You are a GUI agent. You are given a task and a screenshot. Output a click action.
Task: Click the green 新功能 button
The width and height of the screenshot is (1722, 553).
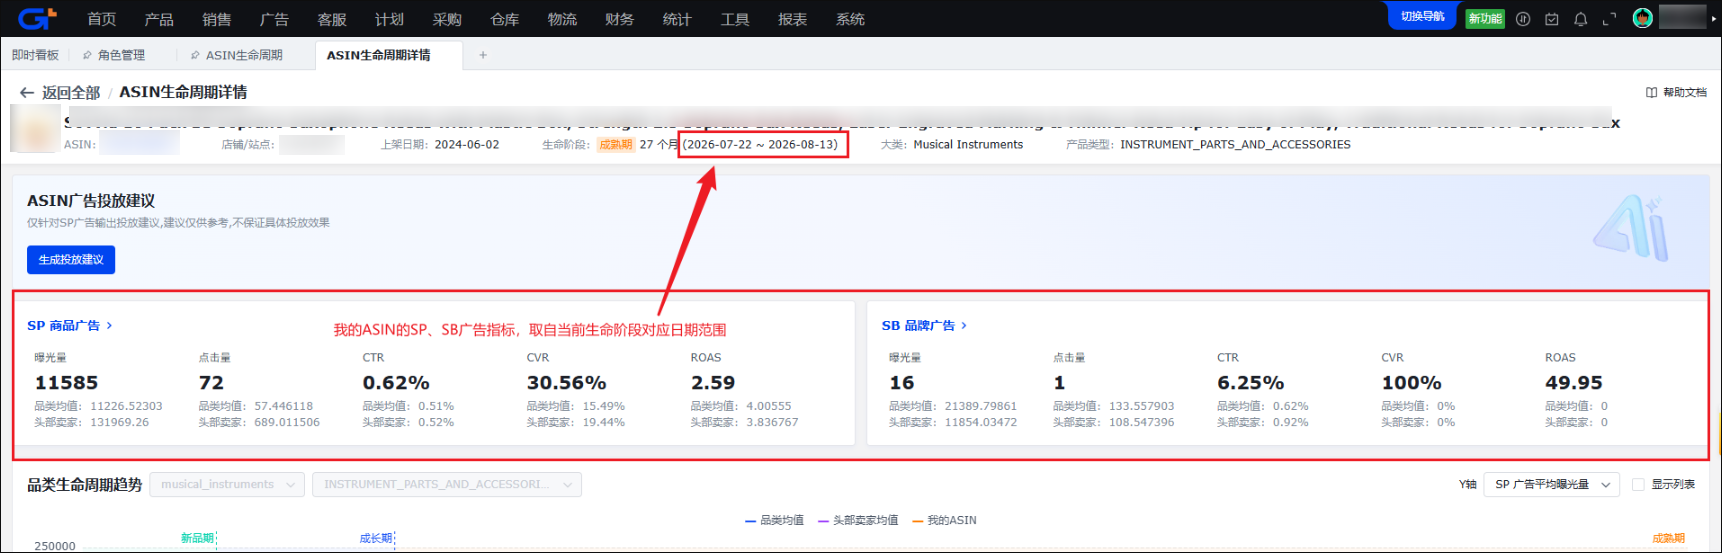click(x=1485, y=18)
